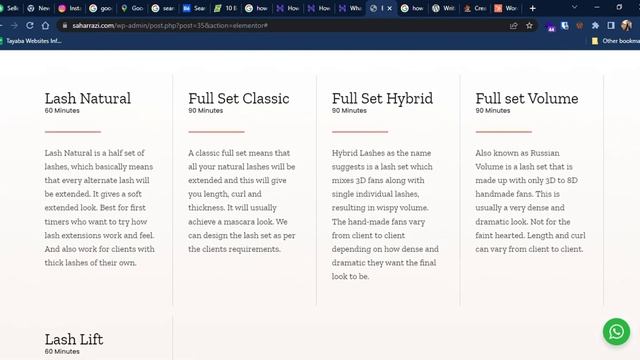
Task: Select the Full Set Hybrid heading
Action: coord(382,98)
